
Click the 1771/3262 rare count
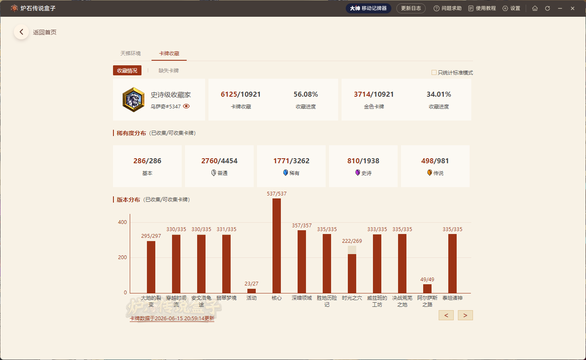coord(291,161)
